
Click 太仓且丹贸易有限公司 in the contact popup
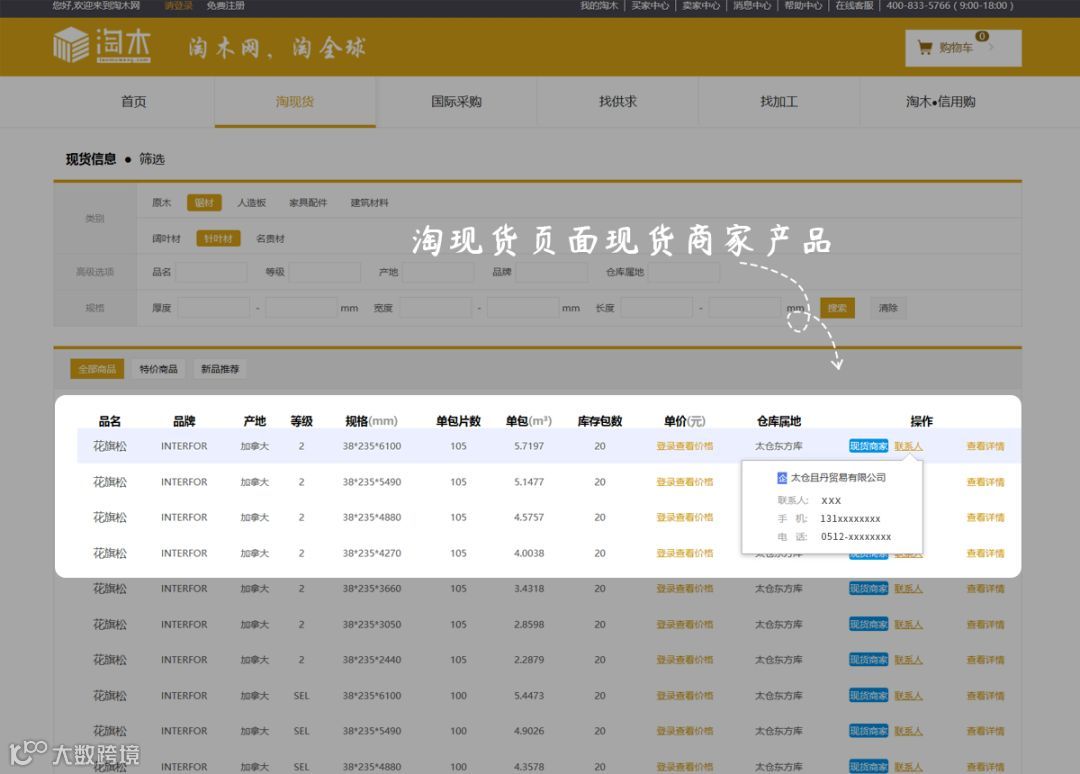tap(838, 477)
